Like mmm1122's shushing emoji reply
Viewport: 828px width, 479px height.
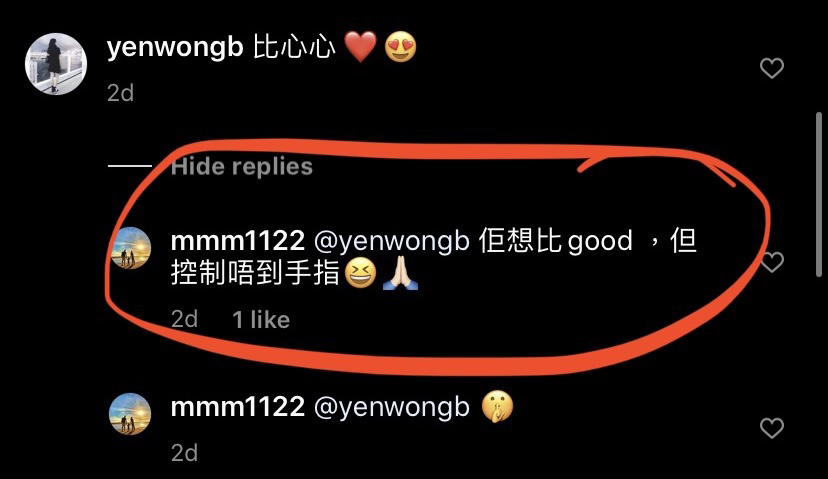tap(771, 428)
